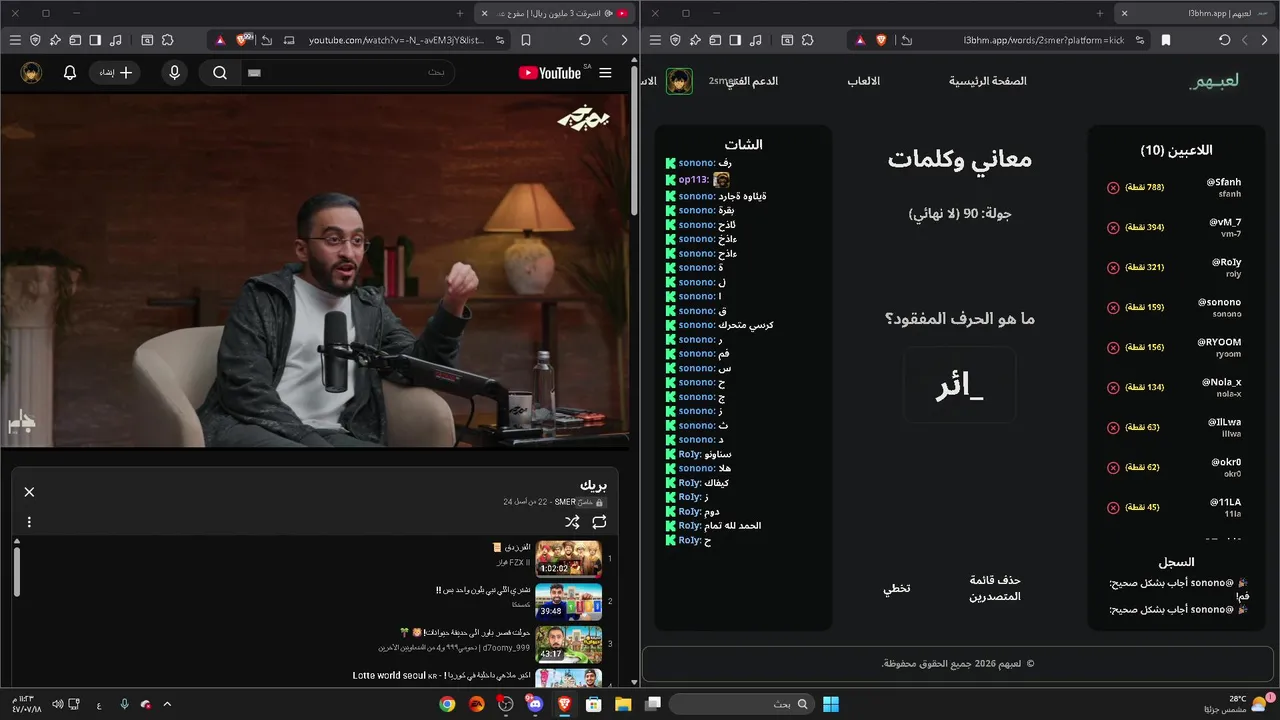The image size is (1280, 720).
Task: Open Lotte world seoul video title
Action: pos(440,676)
